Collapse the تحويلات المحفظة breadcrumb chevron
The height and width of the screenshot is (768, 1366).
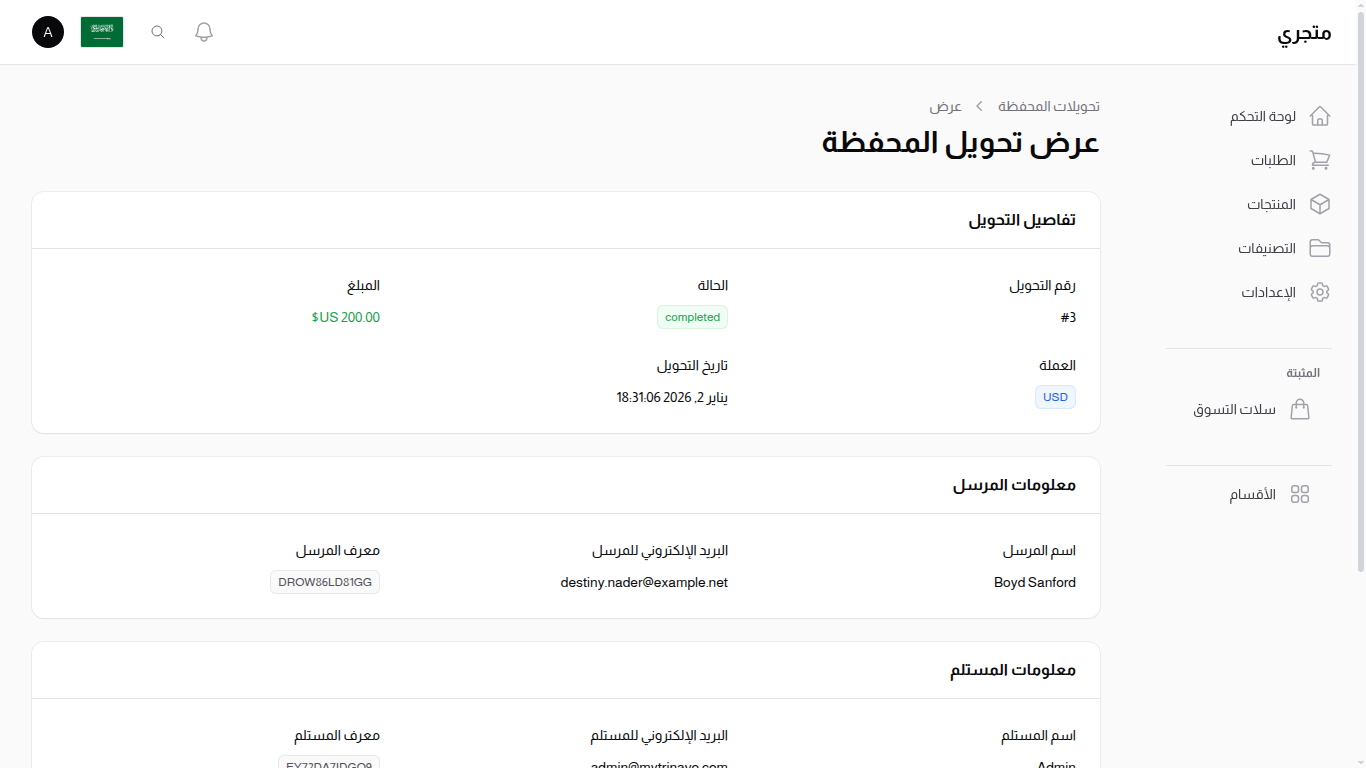coord(978,105)
